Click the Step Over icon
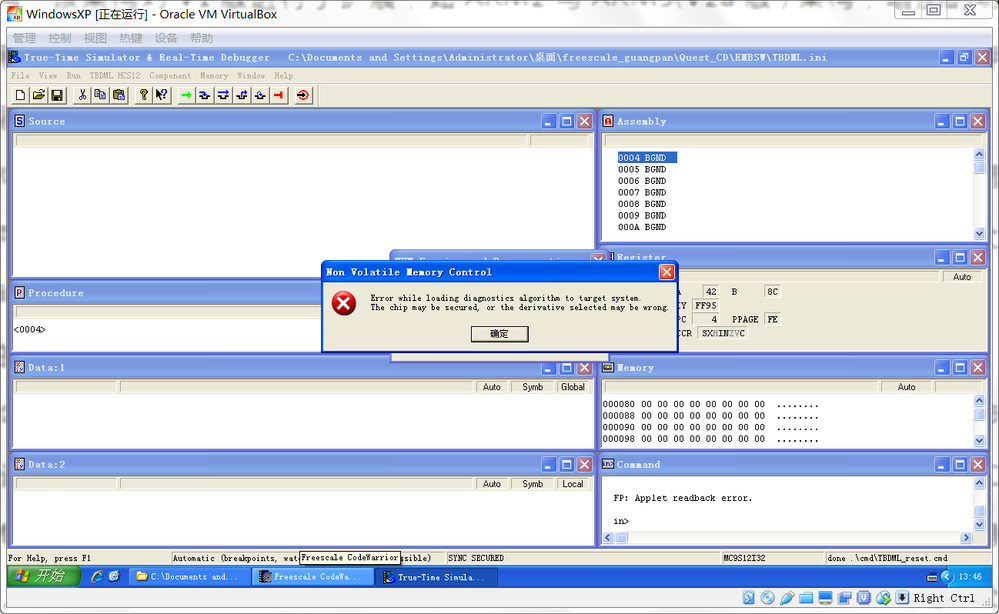999x614 pixels. 223,96
